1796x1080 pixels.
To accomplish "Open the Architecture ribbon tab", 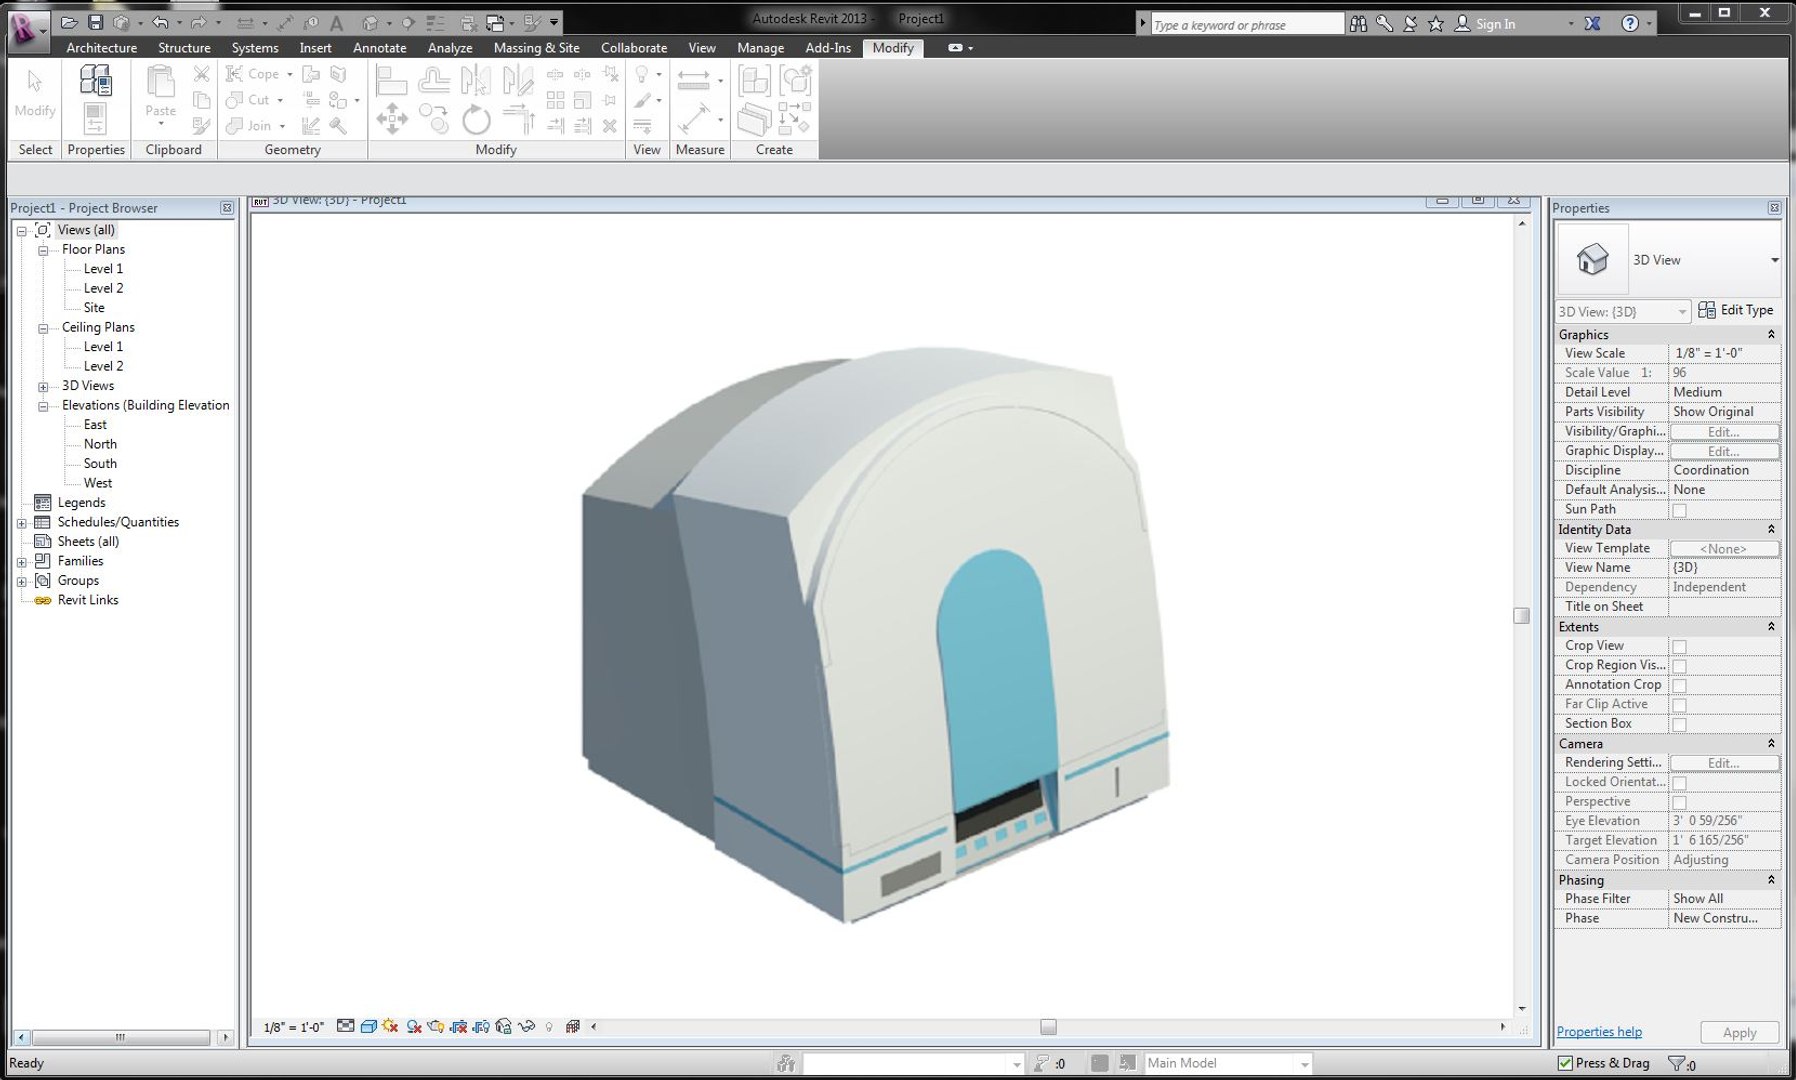I will 101,48.
